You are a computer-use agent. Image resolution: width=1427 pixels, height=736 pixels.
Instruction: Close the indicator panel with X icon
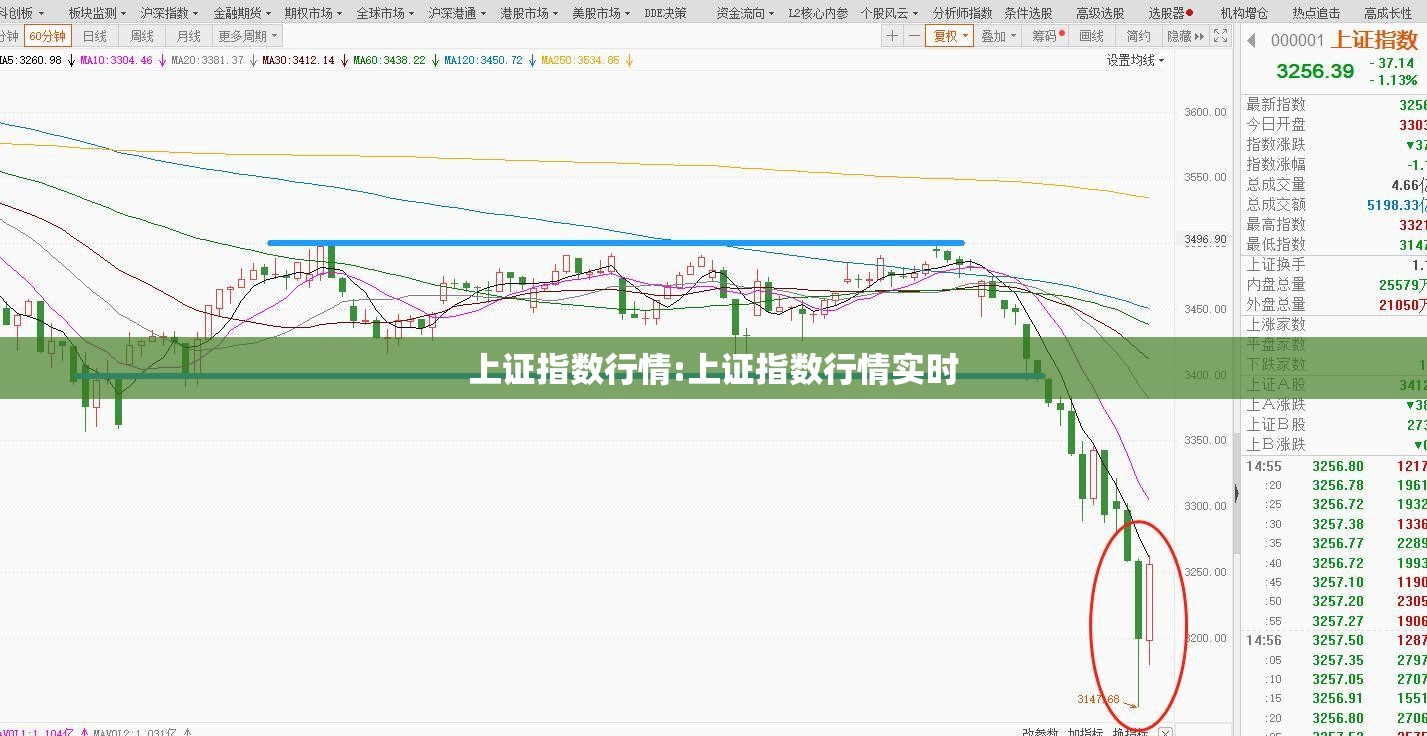point(1165,732)
